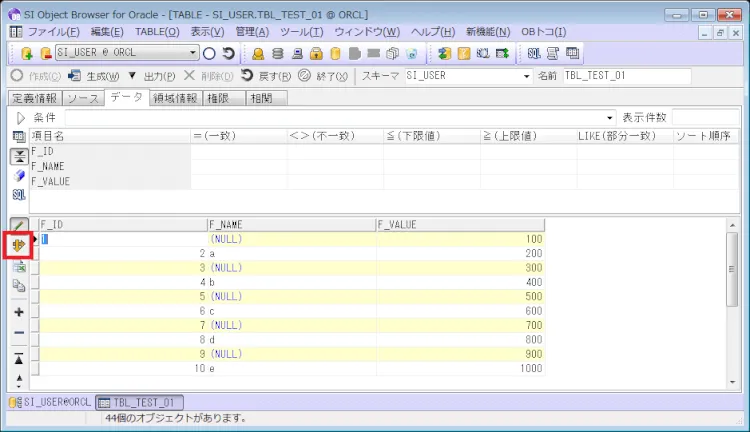This screenshot has height=432, width=750.
Task: Click the TBL_TEST_01 window tab at bottom
Action: pyautogui.click(x=139, y=402)
